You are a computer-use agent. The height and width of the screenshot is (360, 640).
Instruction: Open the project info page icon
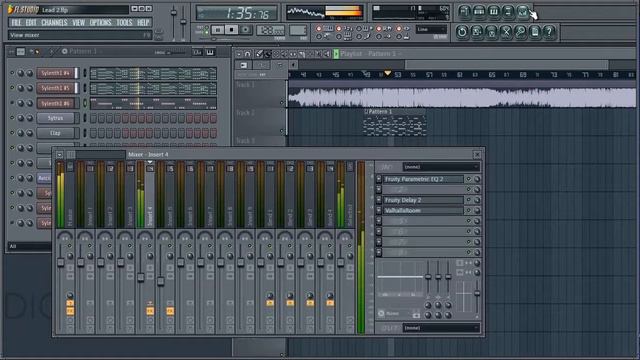click(x=535, y=32)
